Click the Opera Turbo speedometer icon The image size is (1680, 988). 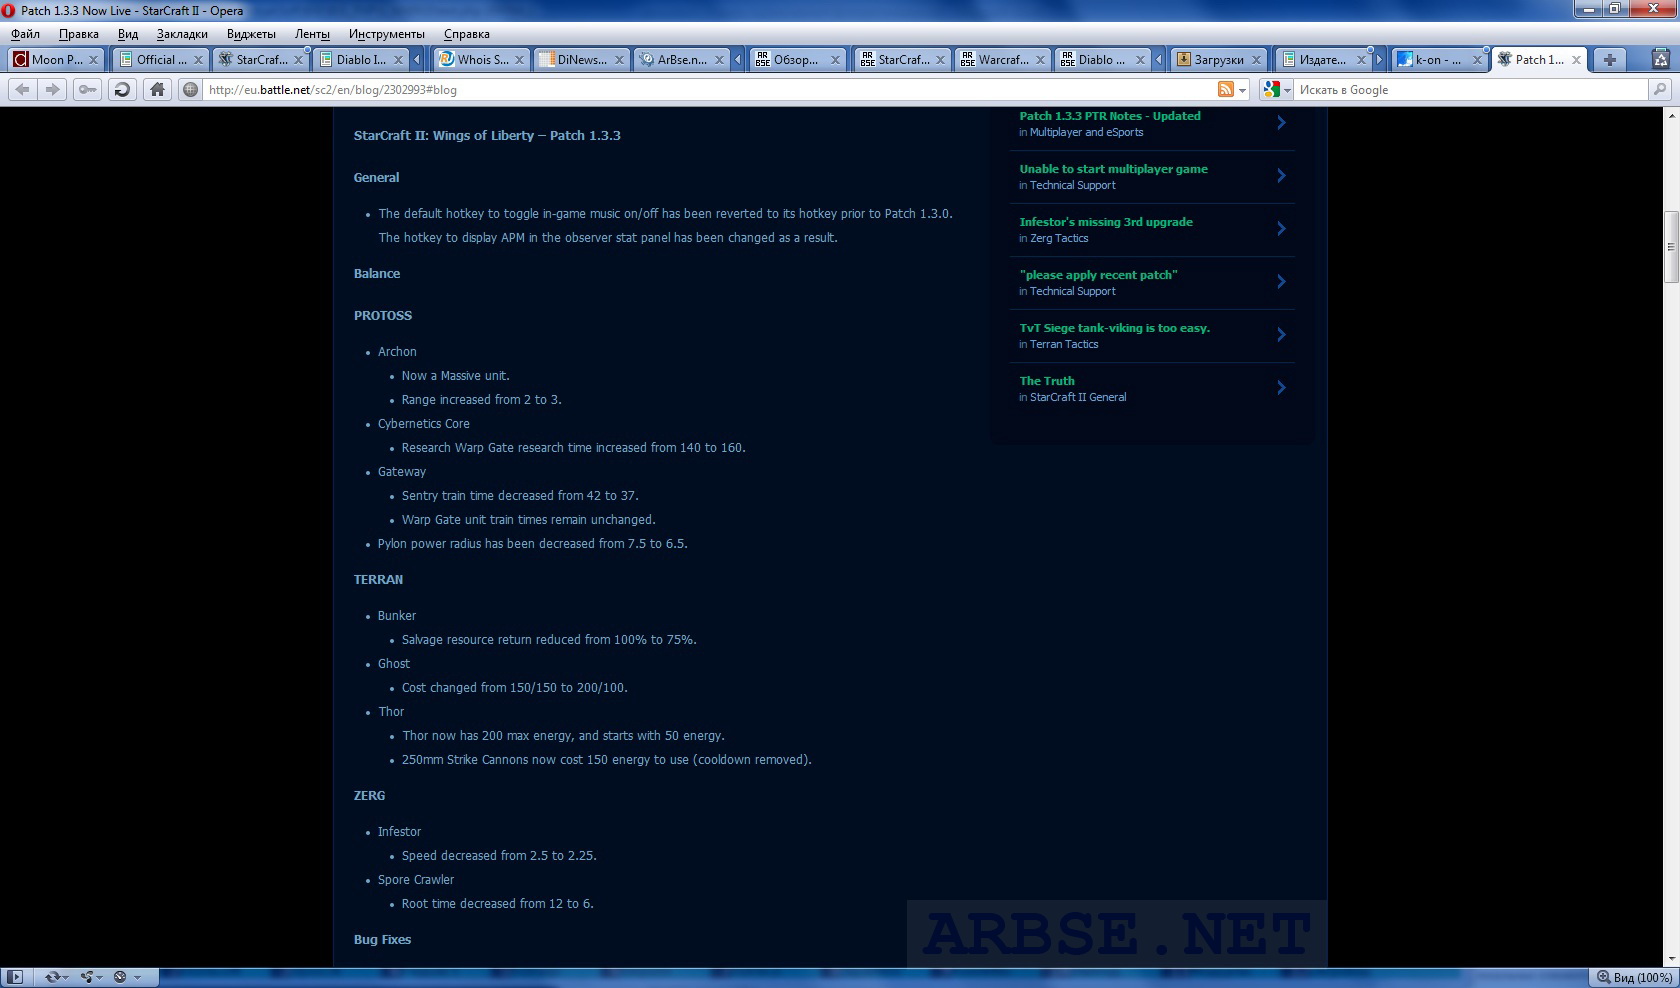(120, 977)
